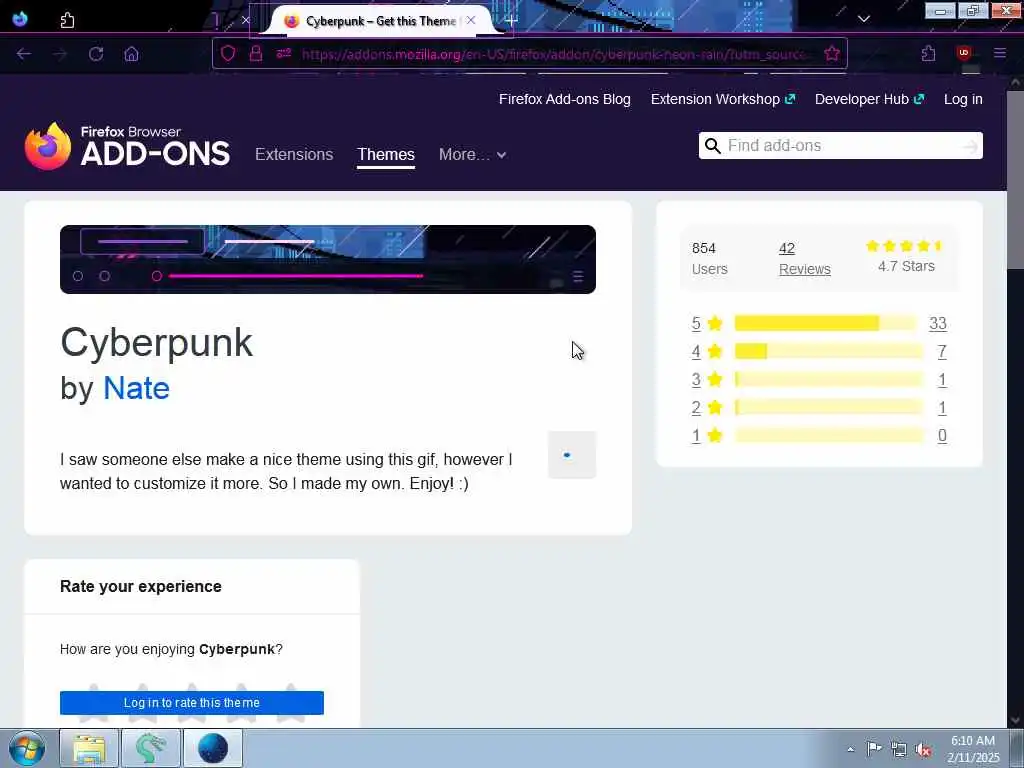This screenshot has height=768, width=1024.
Task: Click the Cyberpunk theme preview image
Action: pyautogui.click(x=328, y=259)
